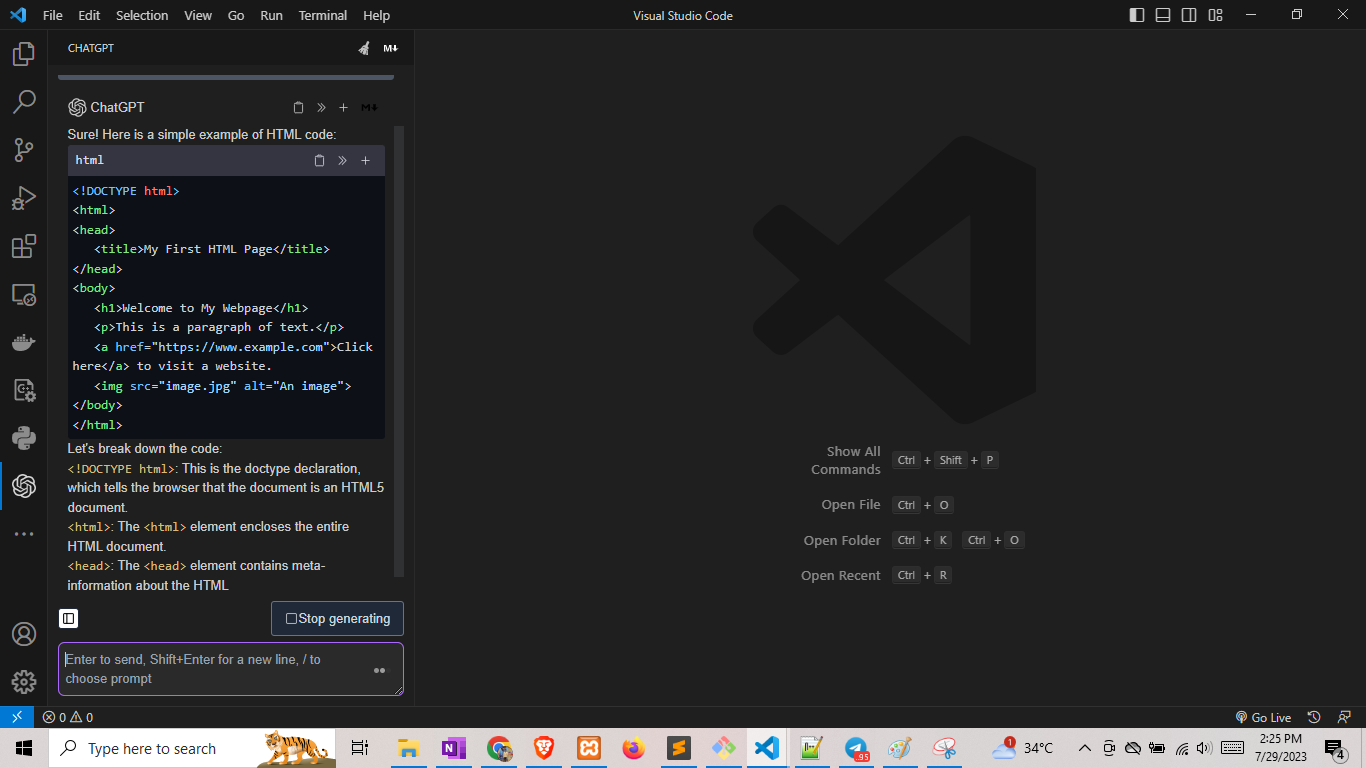Open the Selection menu
The width and height of the screenshot is (1366, 768).
[x=142, y=15]
